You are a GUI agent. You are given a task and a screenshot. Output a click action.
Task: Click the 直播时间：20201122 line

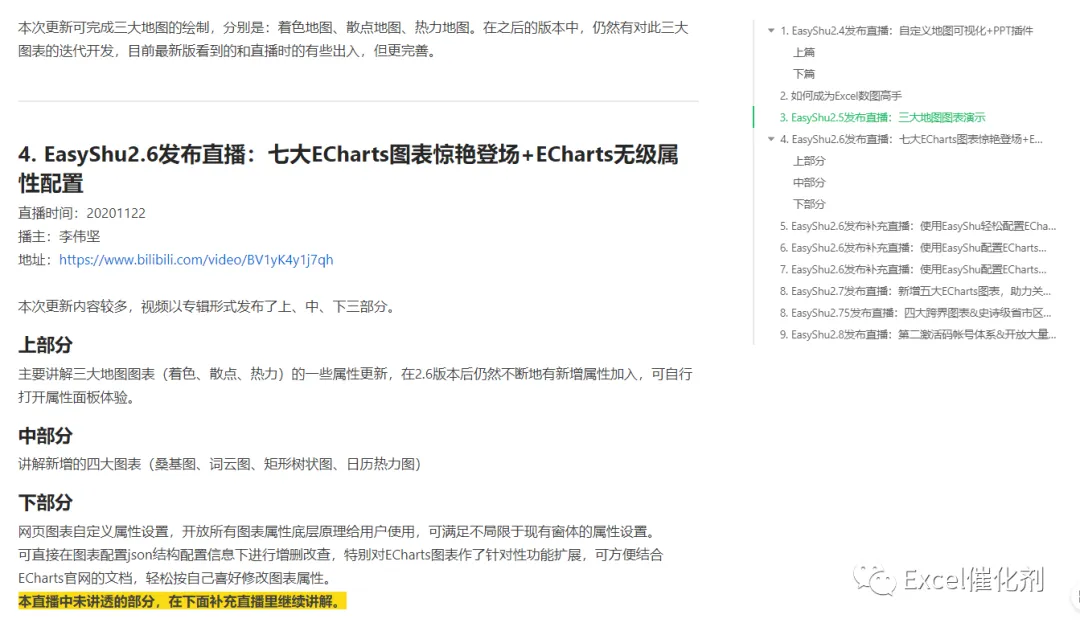pyautogui.click(x=82, y=214)
